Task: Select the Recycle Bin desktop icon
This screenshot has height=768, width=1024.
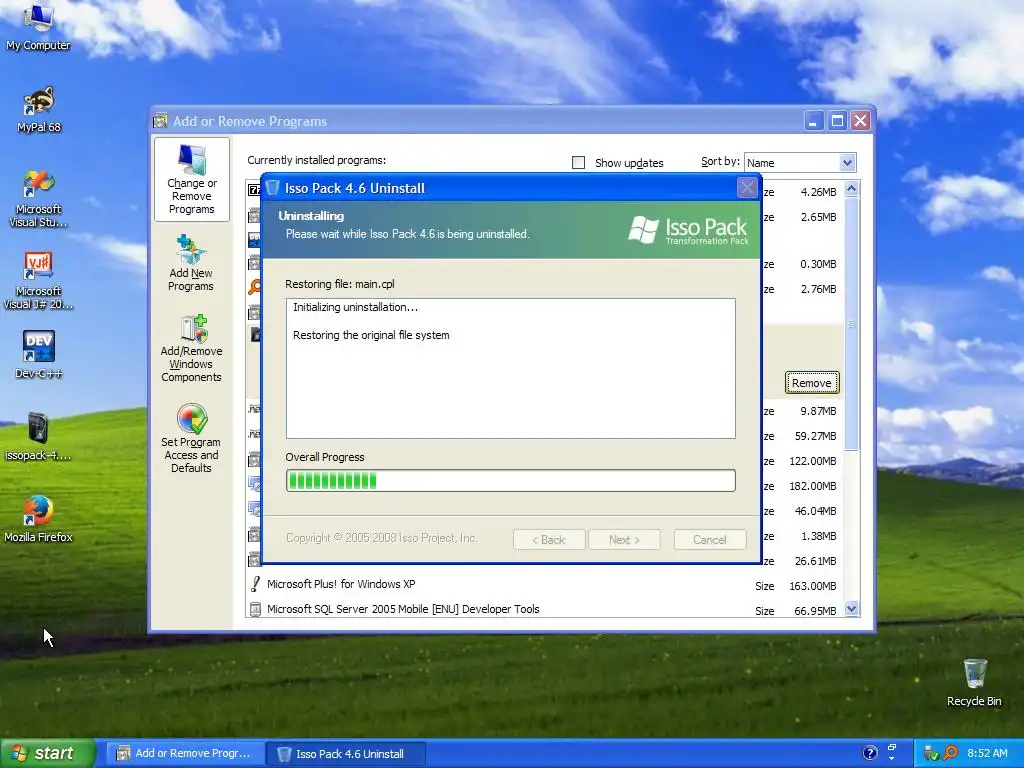Action: [974, 682]
